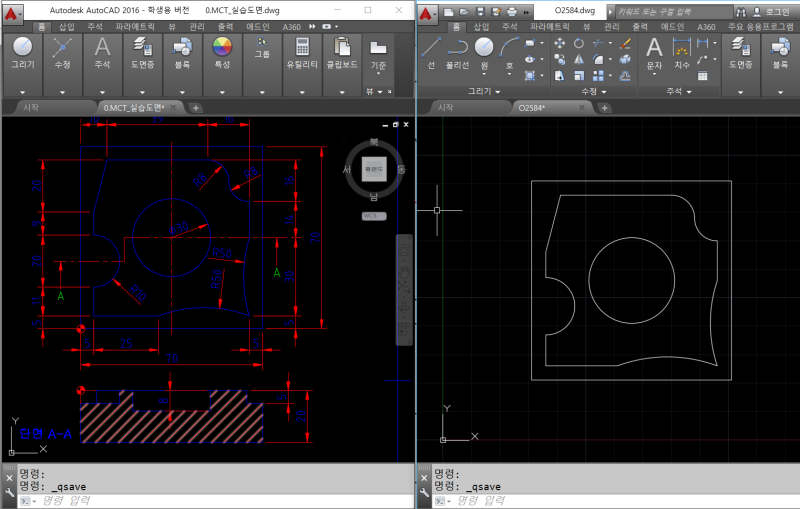Image resolution: width=800 pixels, height=509 pixels.
Task: Switch to the Insert ribbon tab in right window
Action: pyautogui.click(x=481, y=27)
